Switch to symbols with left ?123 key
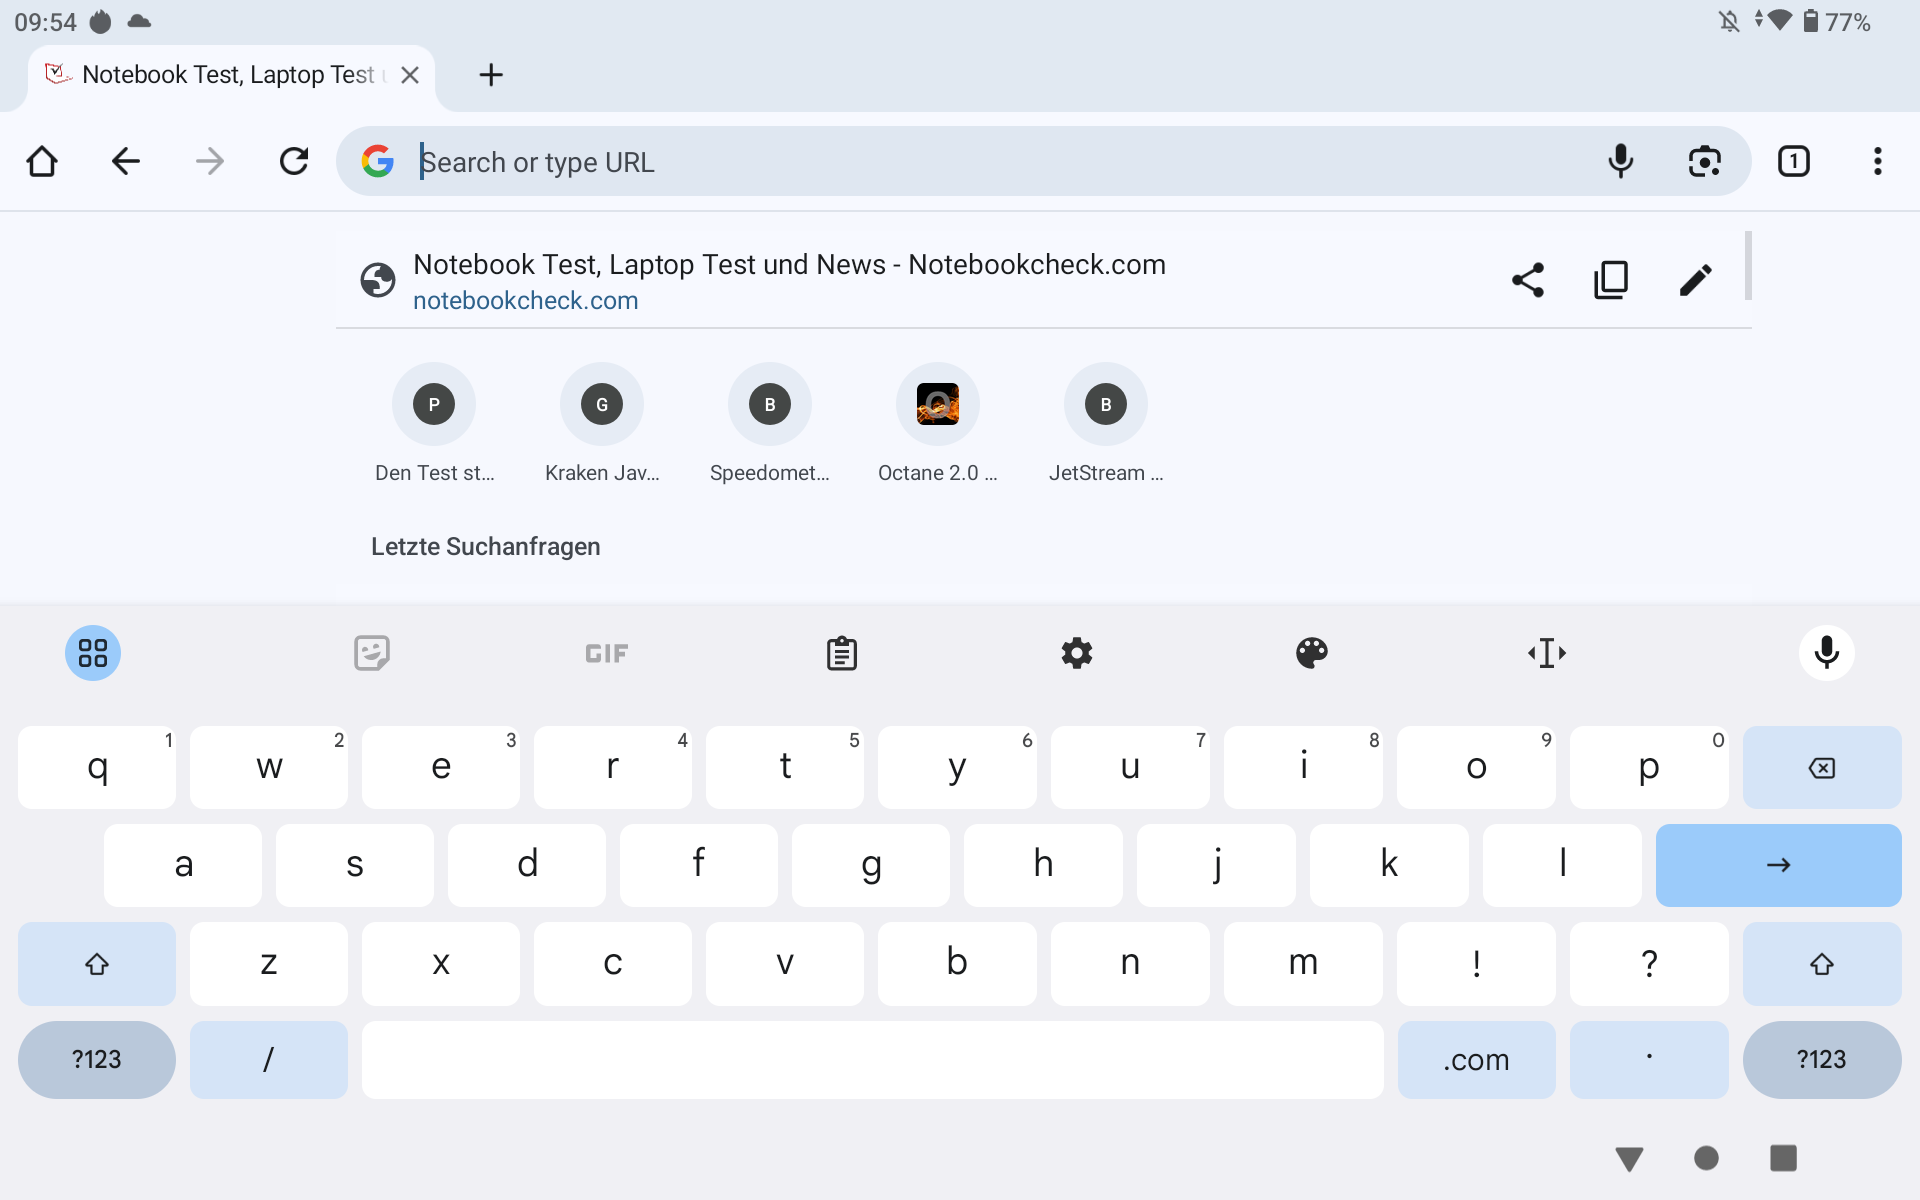The image size is (1920, 1200). click(x=96, y=1060)
